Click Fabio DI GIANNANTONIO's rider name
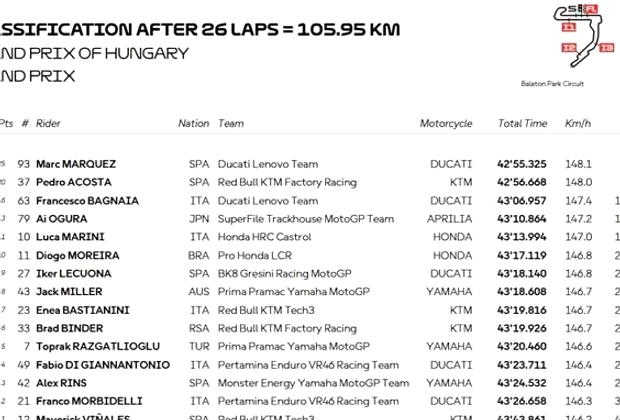This screenshot has height=420, width=620. click(103, 365)
